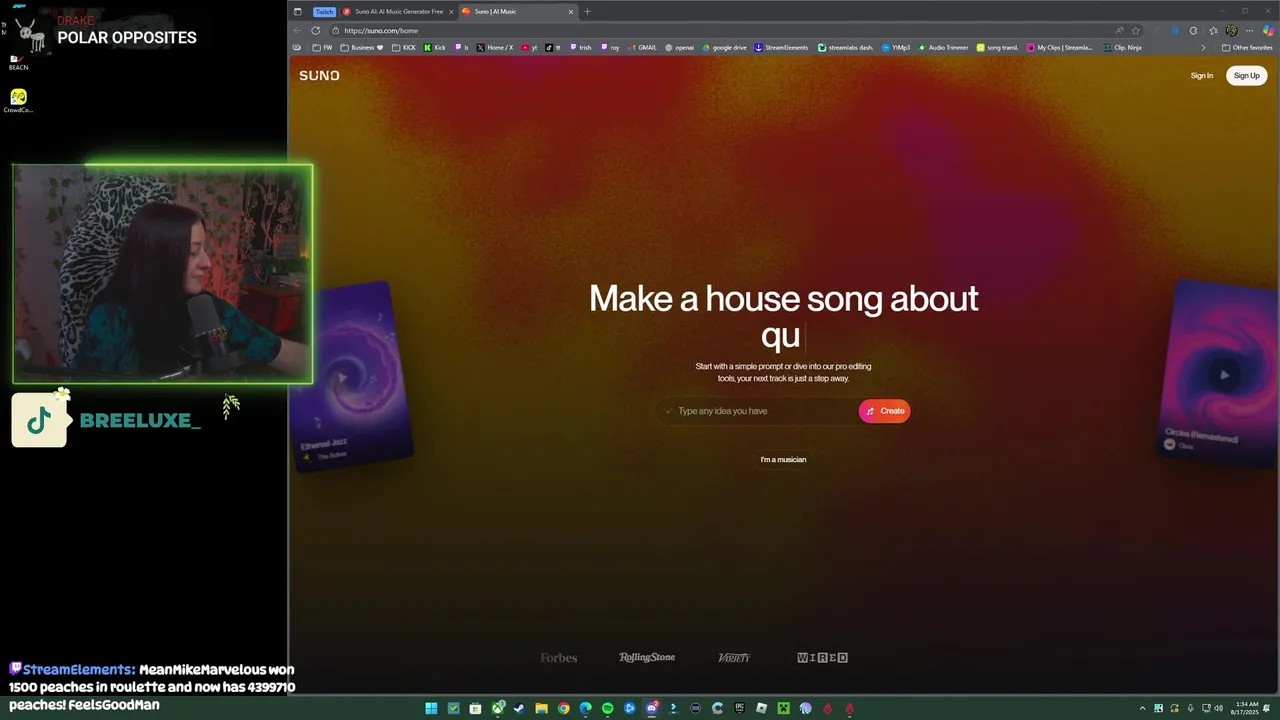Select the 'Suno | AI Music' browser tab
The width and height of the screenshot is (1280, 720).
[x=518, y=12]
